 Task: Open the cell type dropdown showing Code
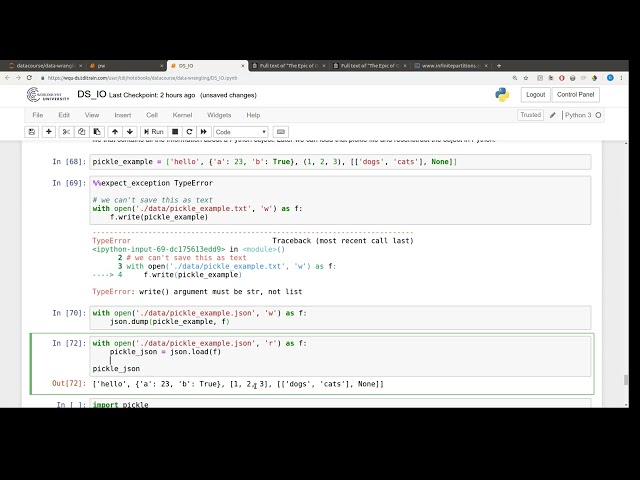(x=241, y=132)
